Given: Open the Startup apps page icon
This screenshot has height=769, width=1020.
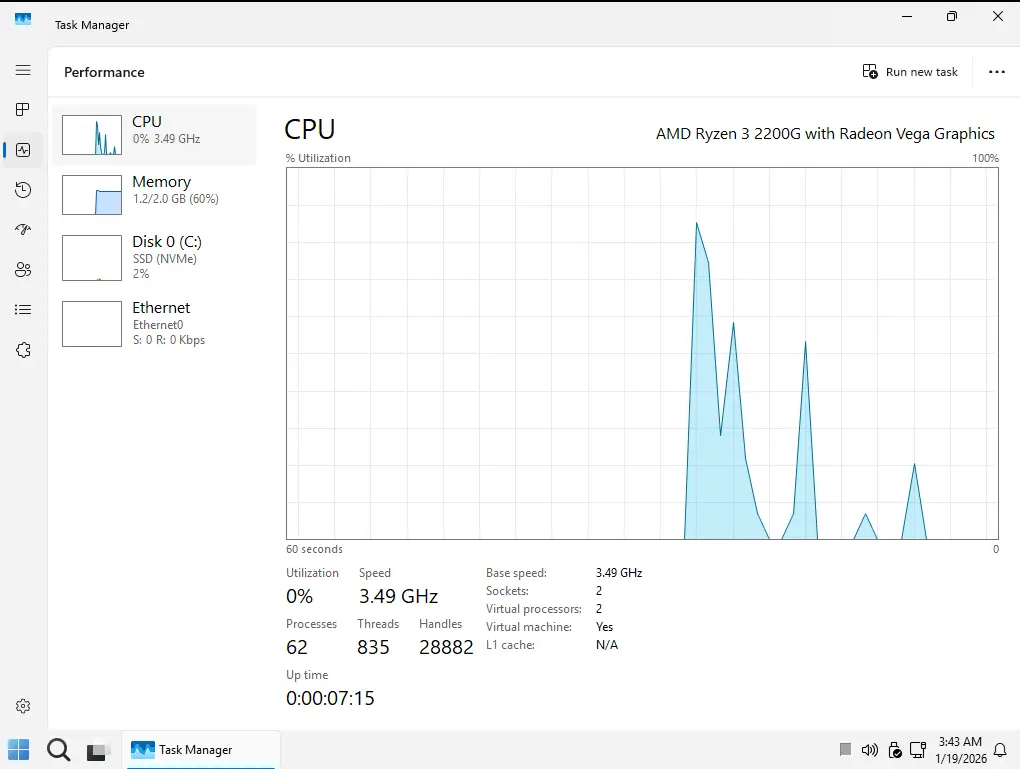Looking at the screenshot, I should [x=23, y=230].
